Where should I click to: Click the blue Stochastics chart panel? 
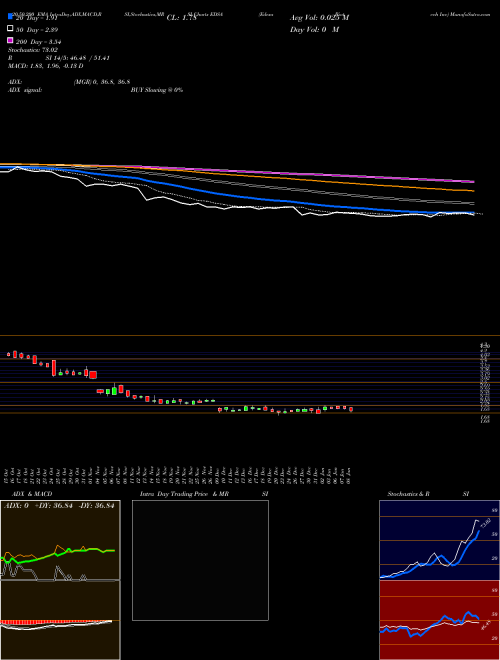pos(439,540)
